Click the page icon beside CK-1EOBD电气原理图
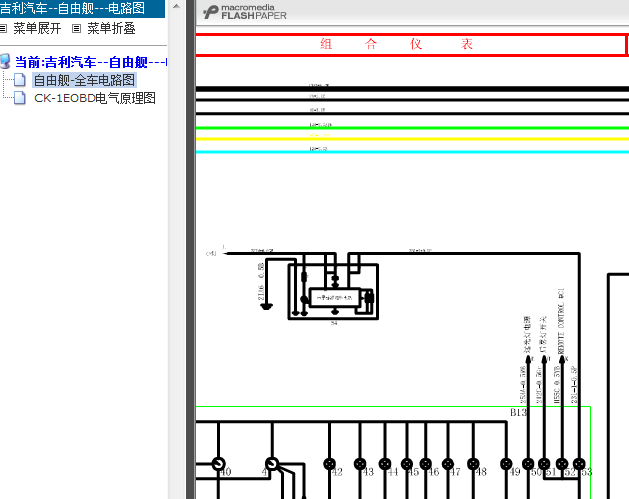The image size is (629, 499). [x=20, y=97]
